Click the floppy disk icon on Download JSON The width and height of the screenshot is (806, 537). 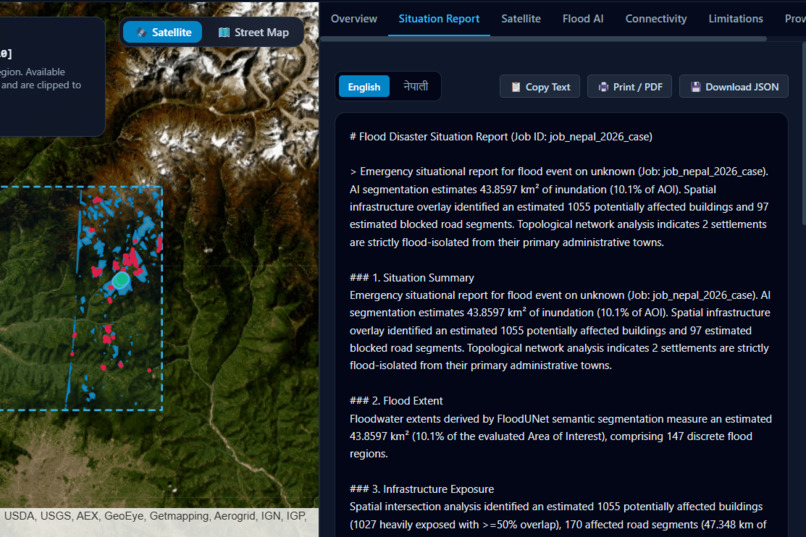[695, 87]
